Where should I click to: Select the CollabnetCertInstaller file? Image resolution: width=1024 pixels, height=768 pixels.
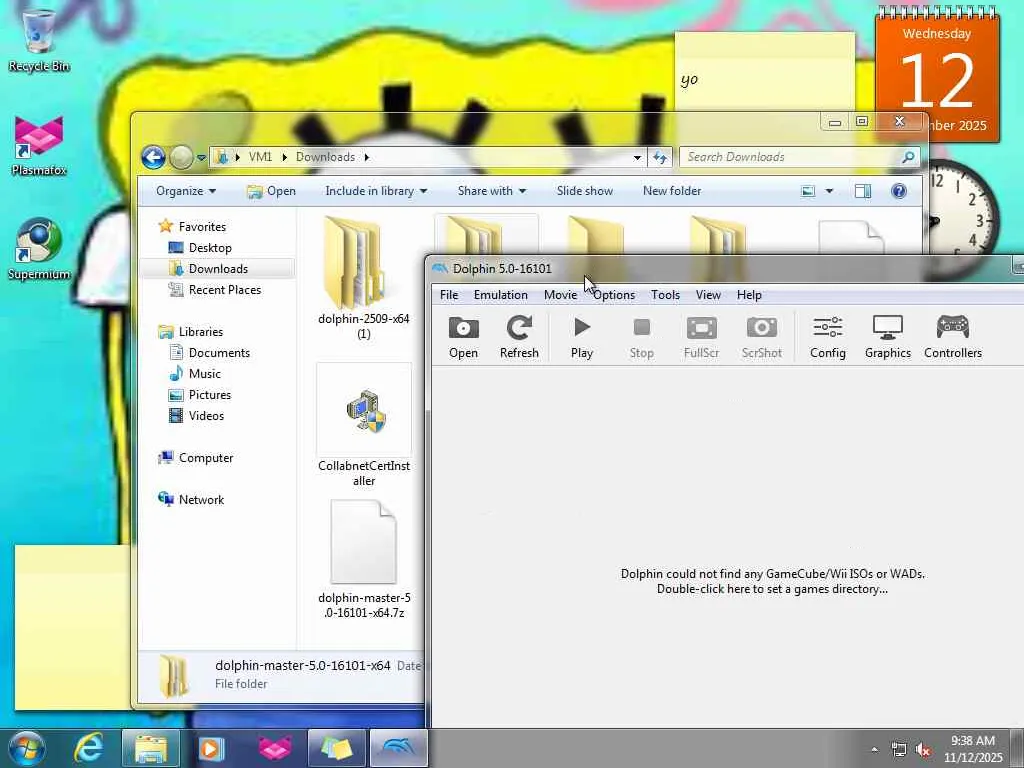point(364,426)
